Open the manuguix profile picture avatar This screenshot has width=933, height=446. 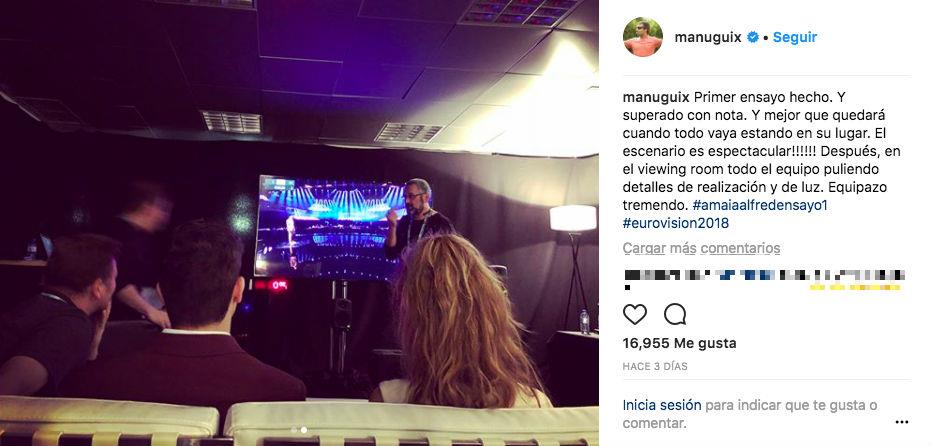643,37
